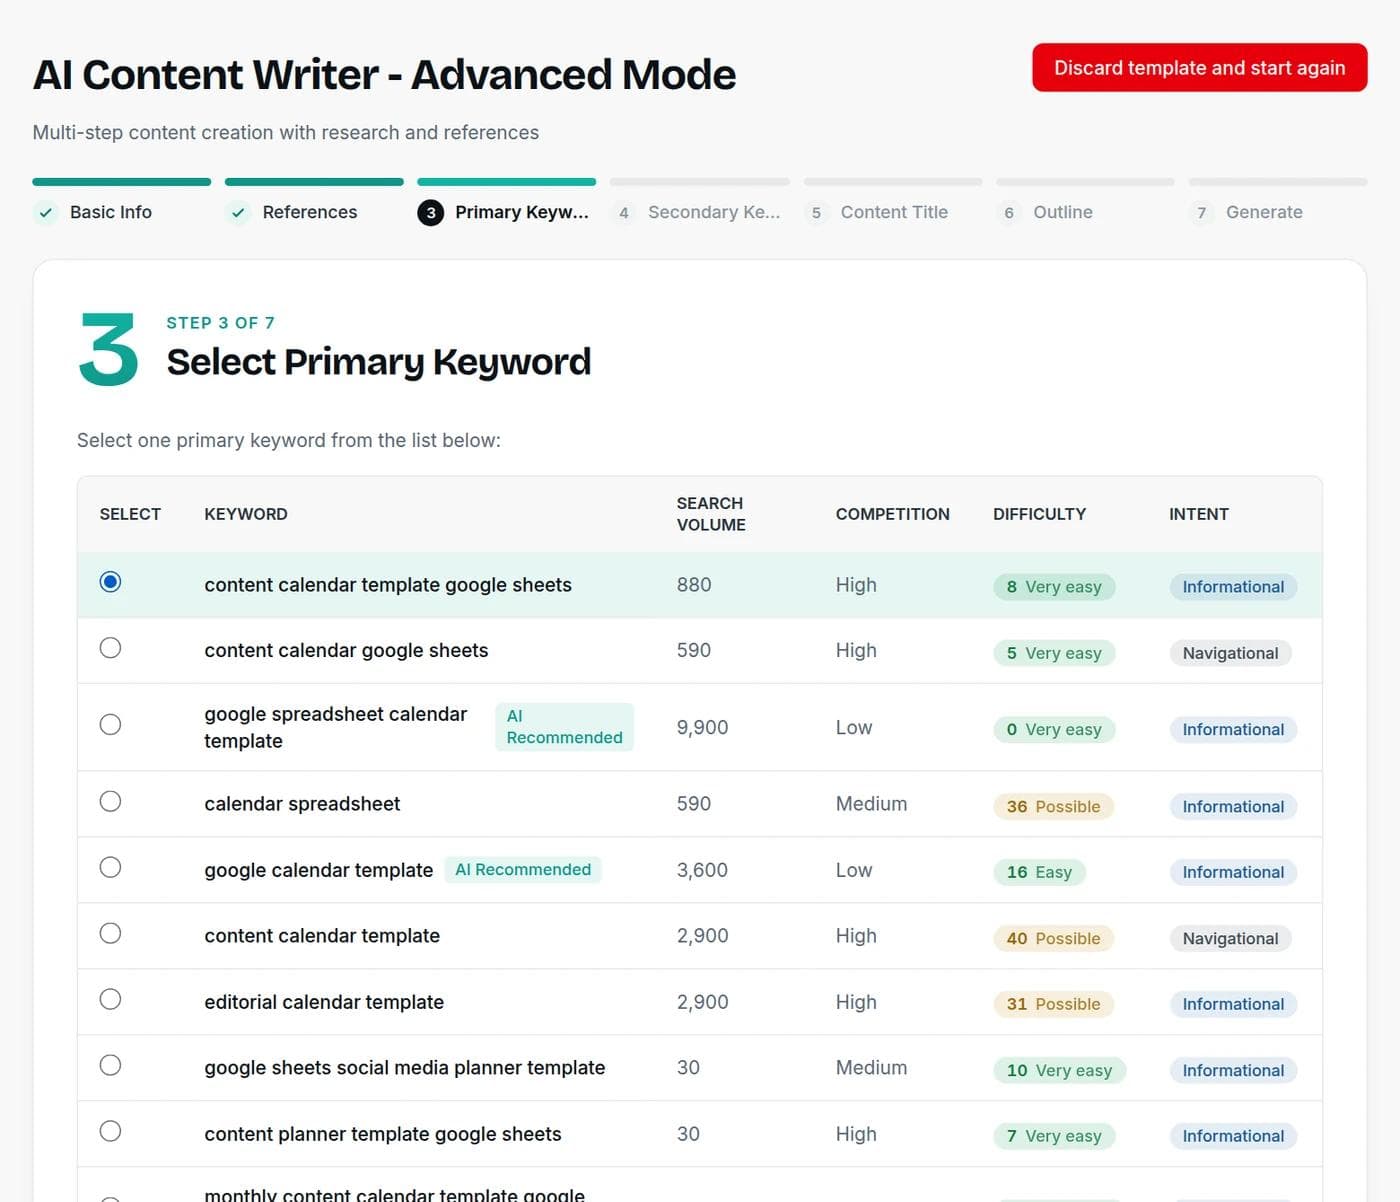Click search volume value 880
Image resolution: width=1400 pixels, height=1202 pixels.
click(x=694, y=585)
